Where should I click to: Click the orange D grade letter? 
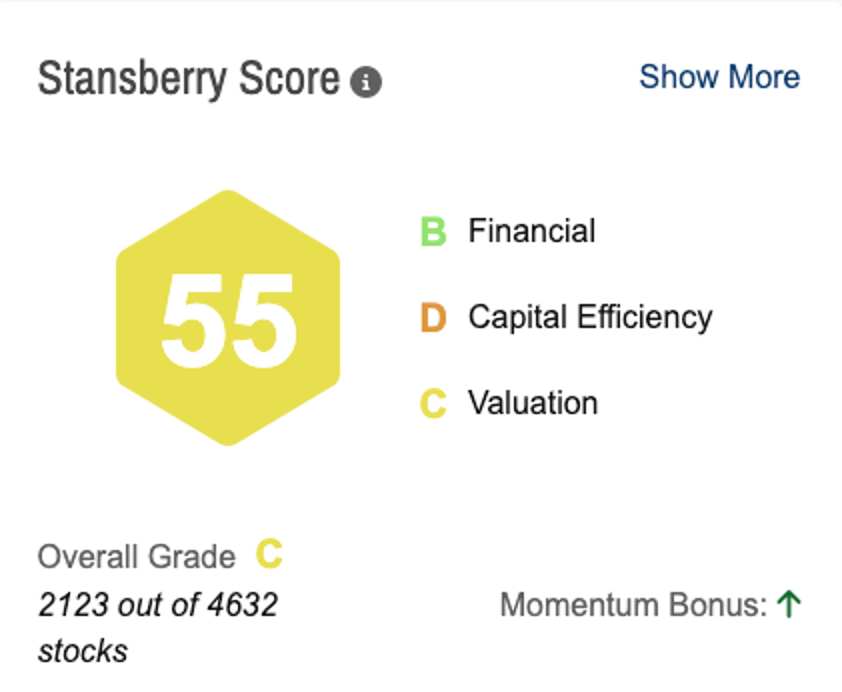coord(433,318)
